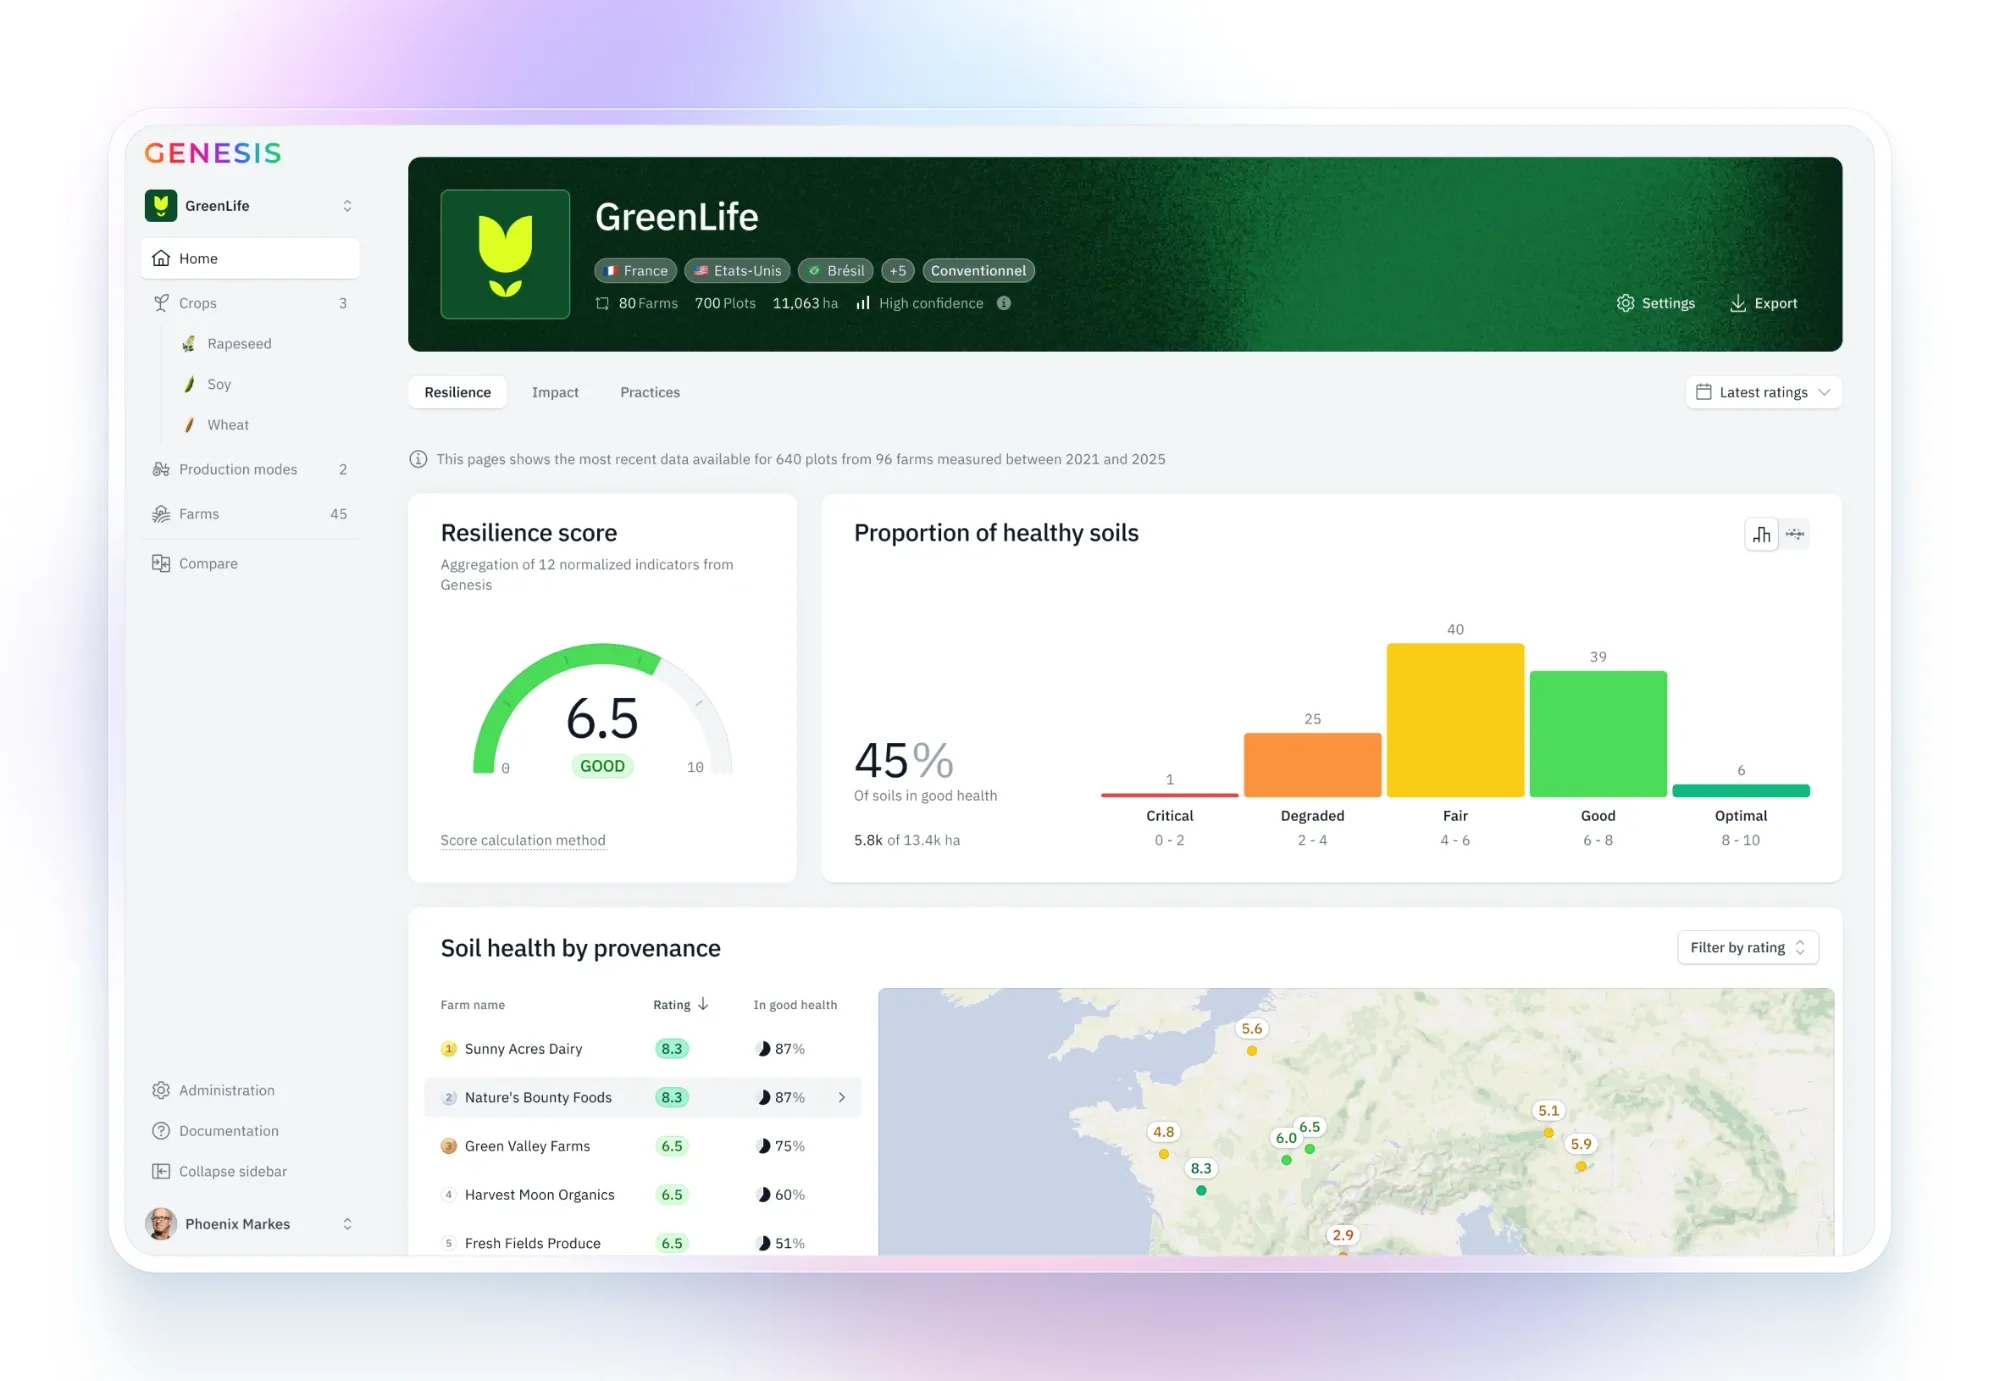This screenshot has width=2000, height=1381.
Task: Open Settings in header banner
Action: tap(1656, 304)
